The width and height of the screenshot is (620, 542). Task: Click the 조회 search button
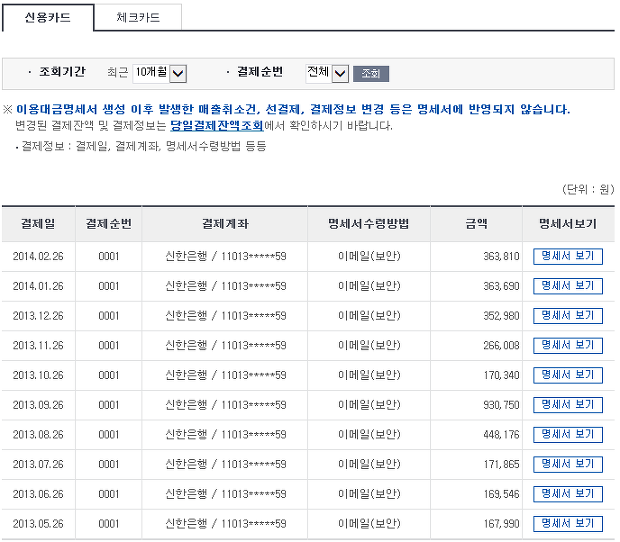point(370,74)
